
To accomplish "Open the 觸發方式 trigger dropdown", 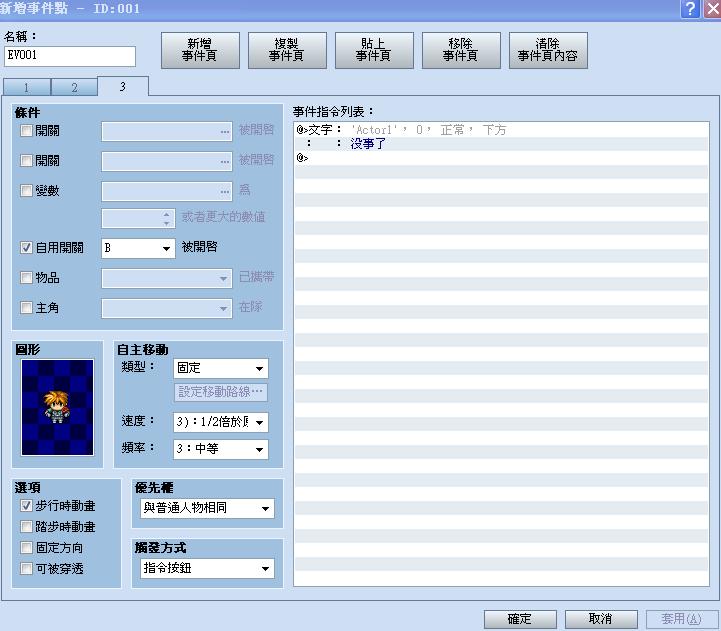I will pyautogui.click(x=207, y=568).
